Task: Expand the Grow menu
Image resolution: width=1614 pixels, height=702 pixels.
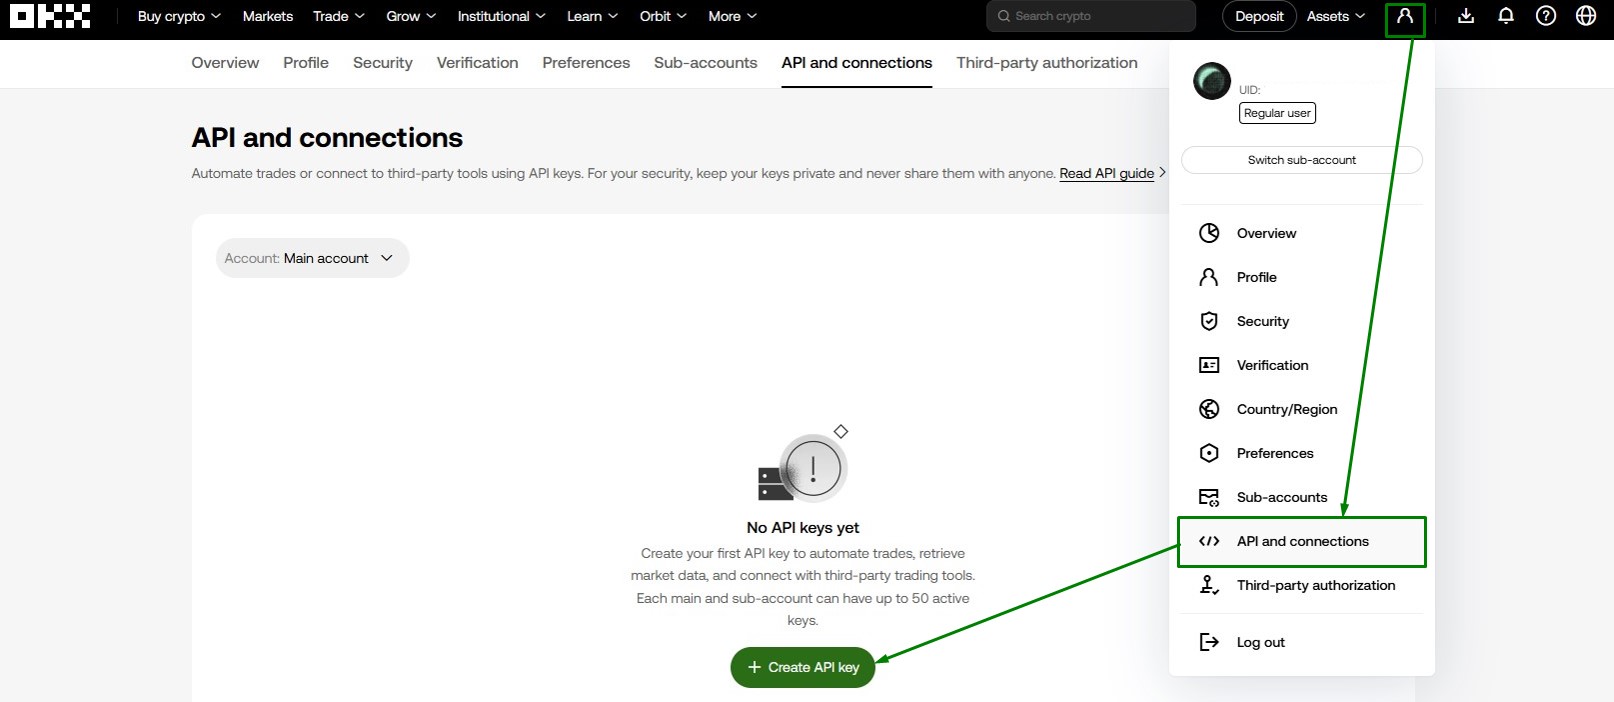Action: click(x=411, y=16)
